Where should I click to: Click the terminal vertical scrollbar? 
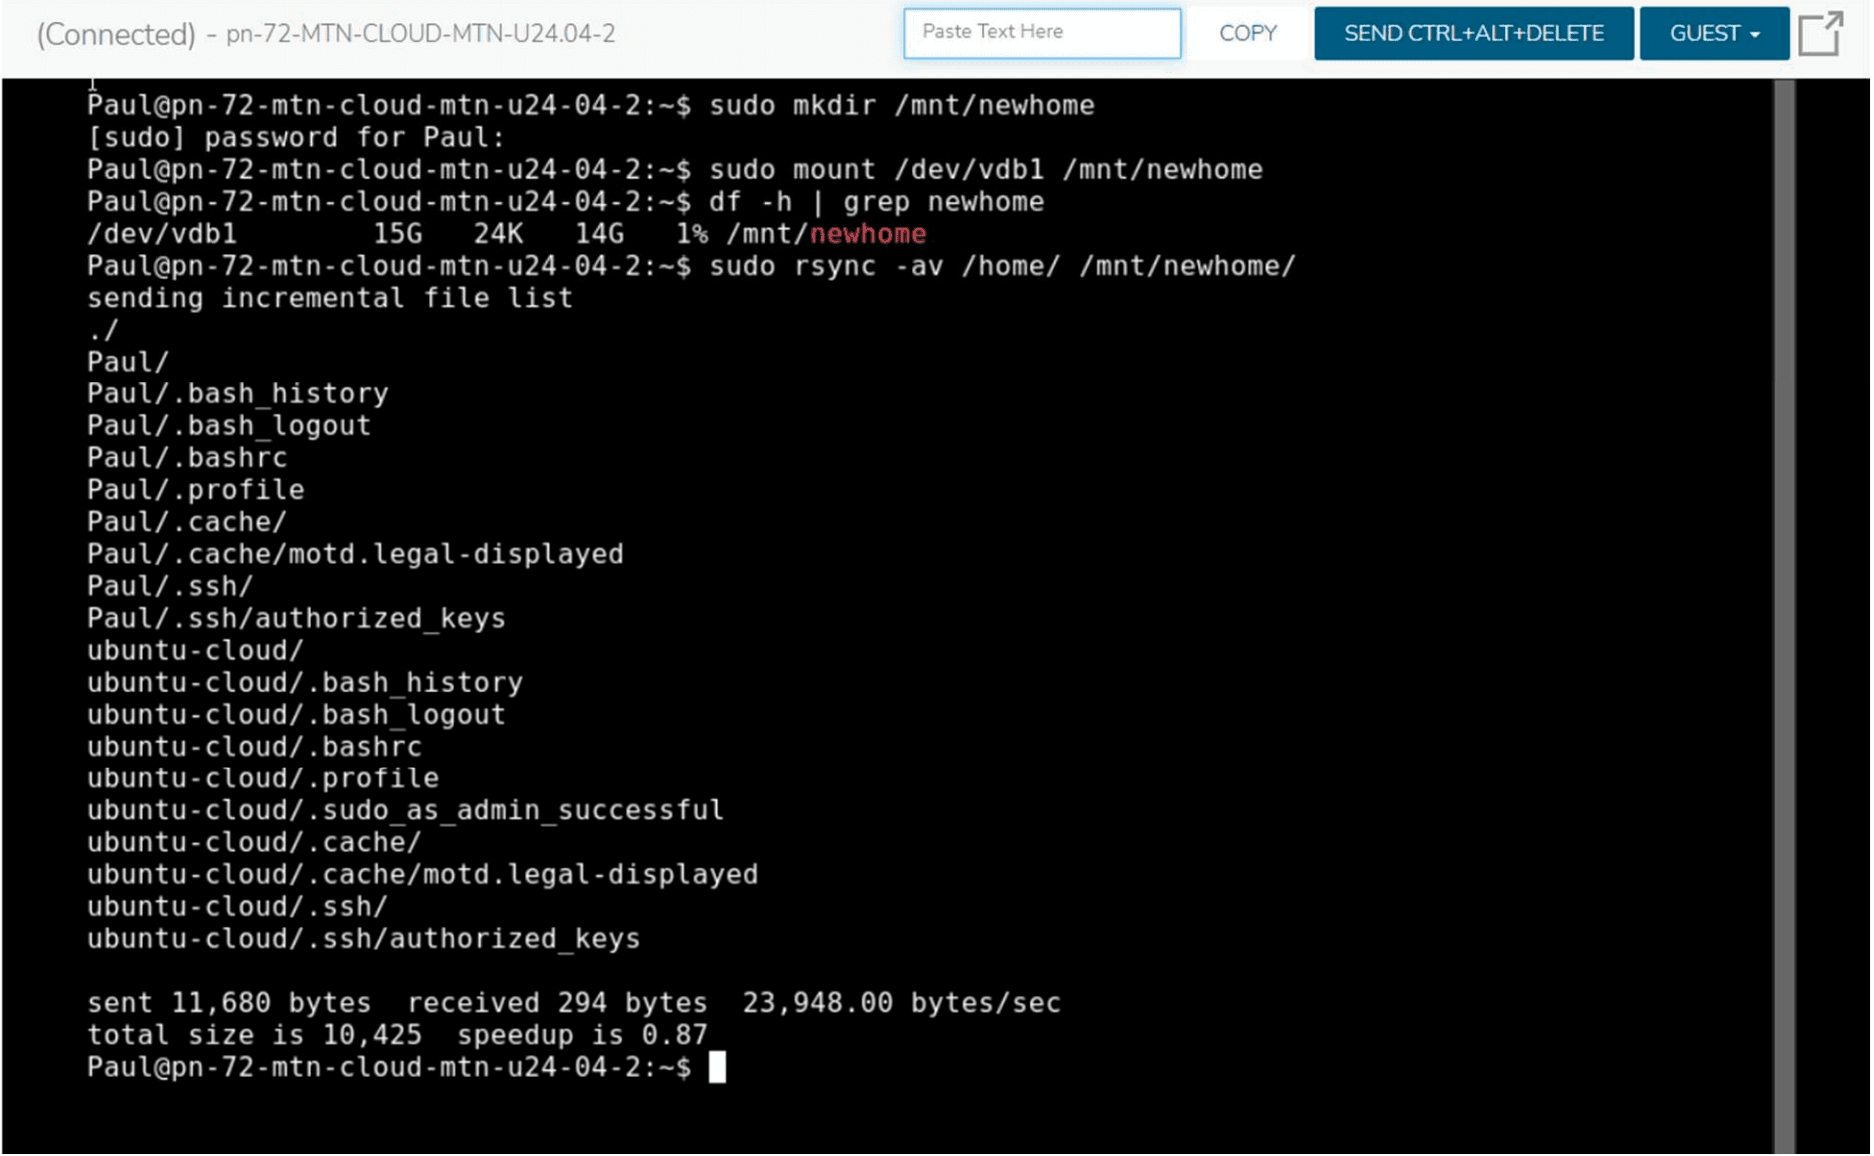[x=1784, y=616]
